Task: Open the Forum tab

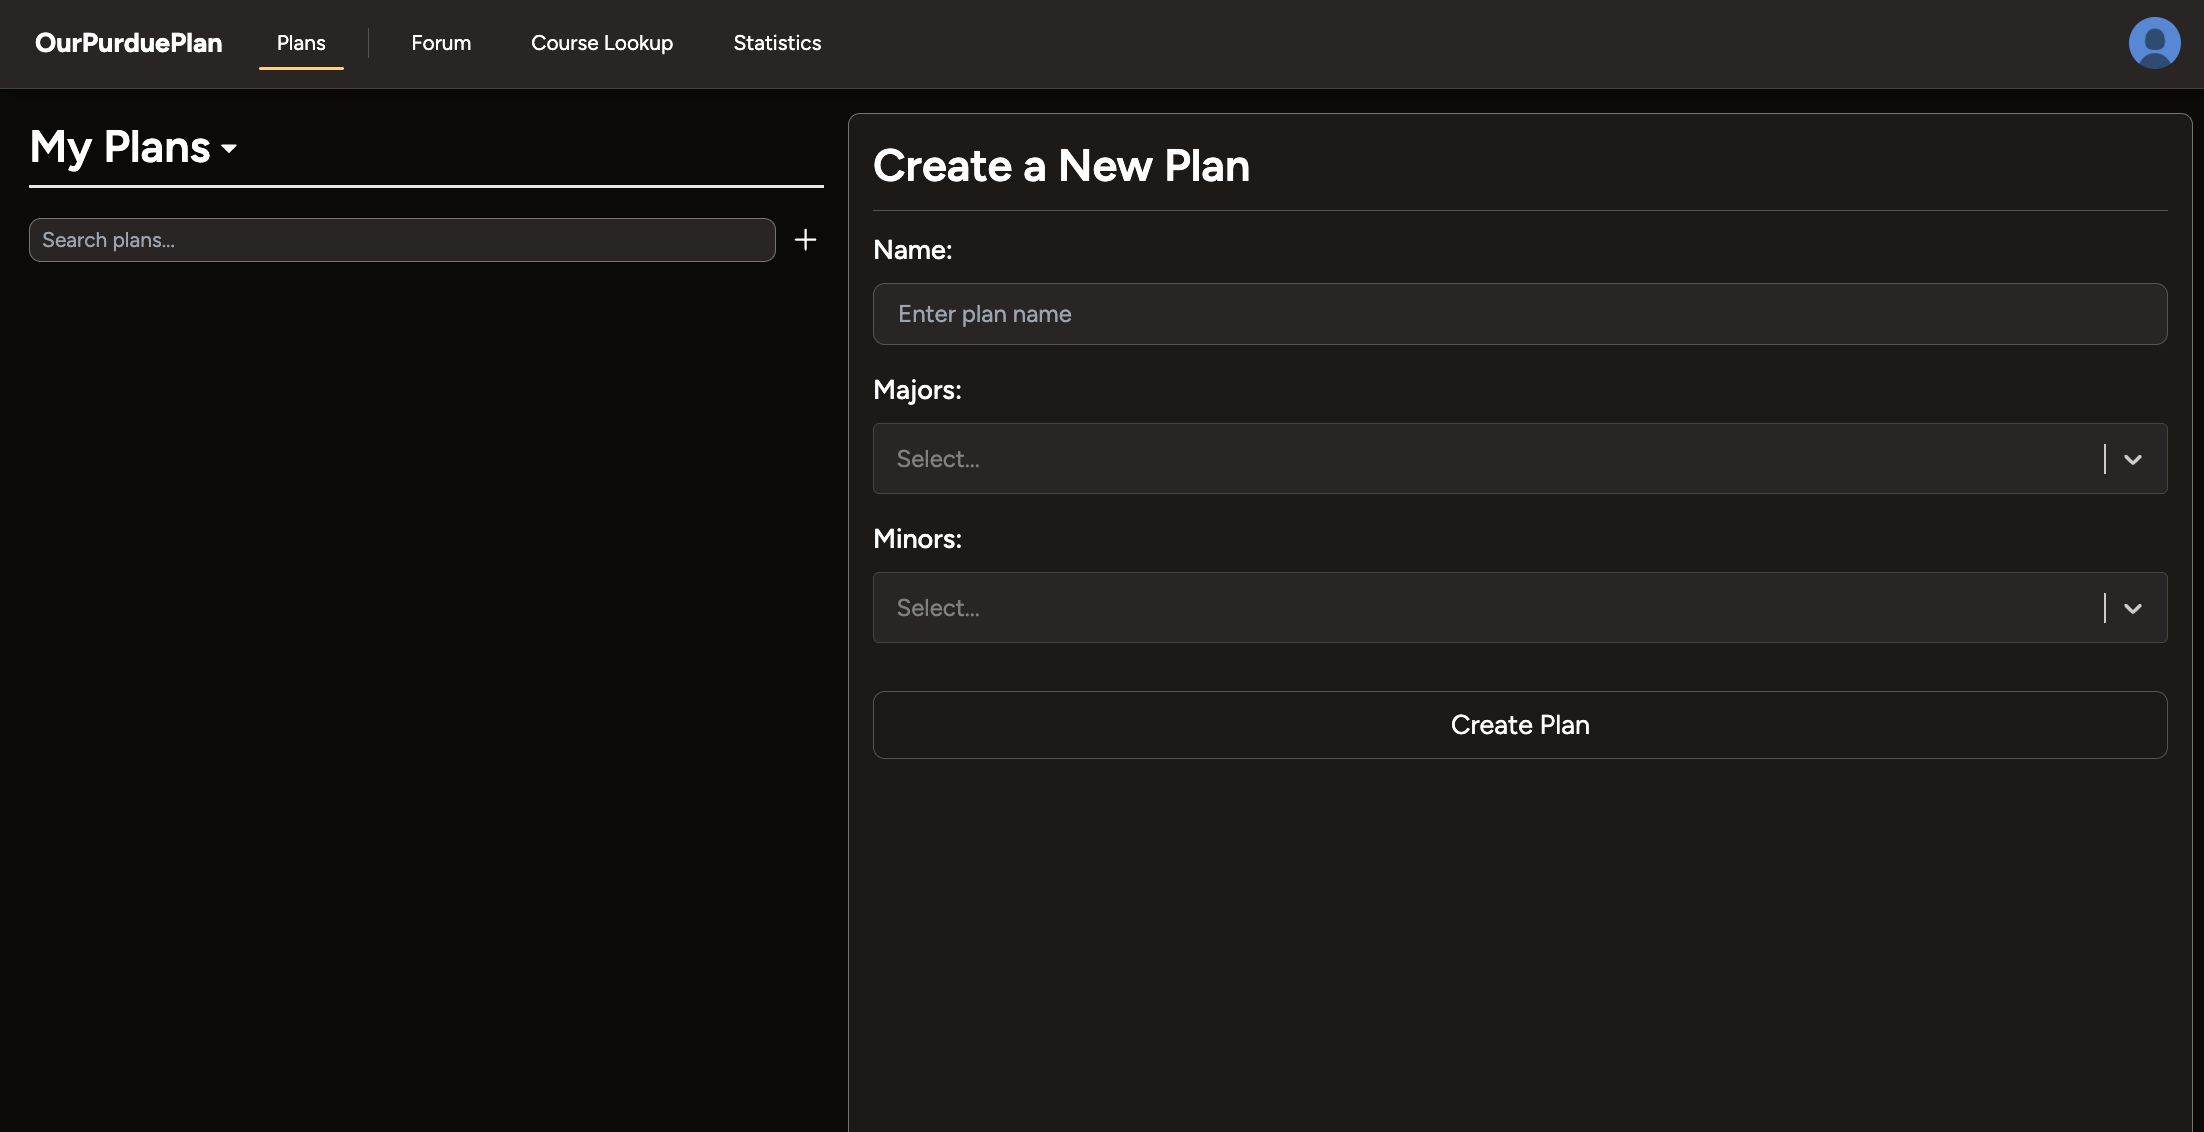Action: click(x=441, y=43)
